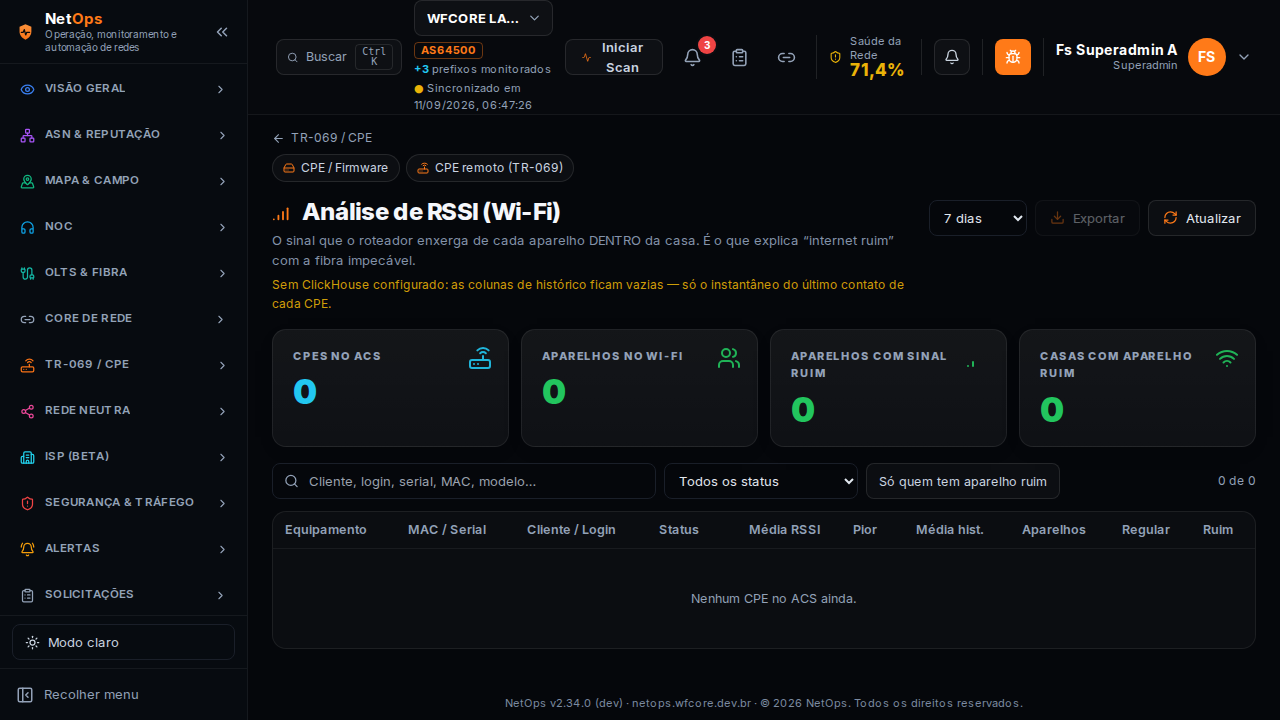
Task: Click the shield icon beside Saúde da Rede
Action: 836,57
